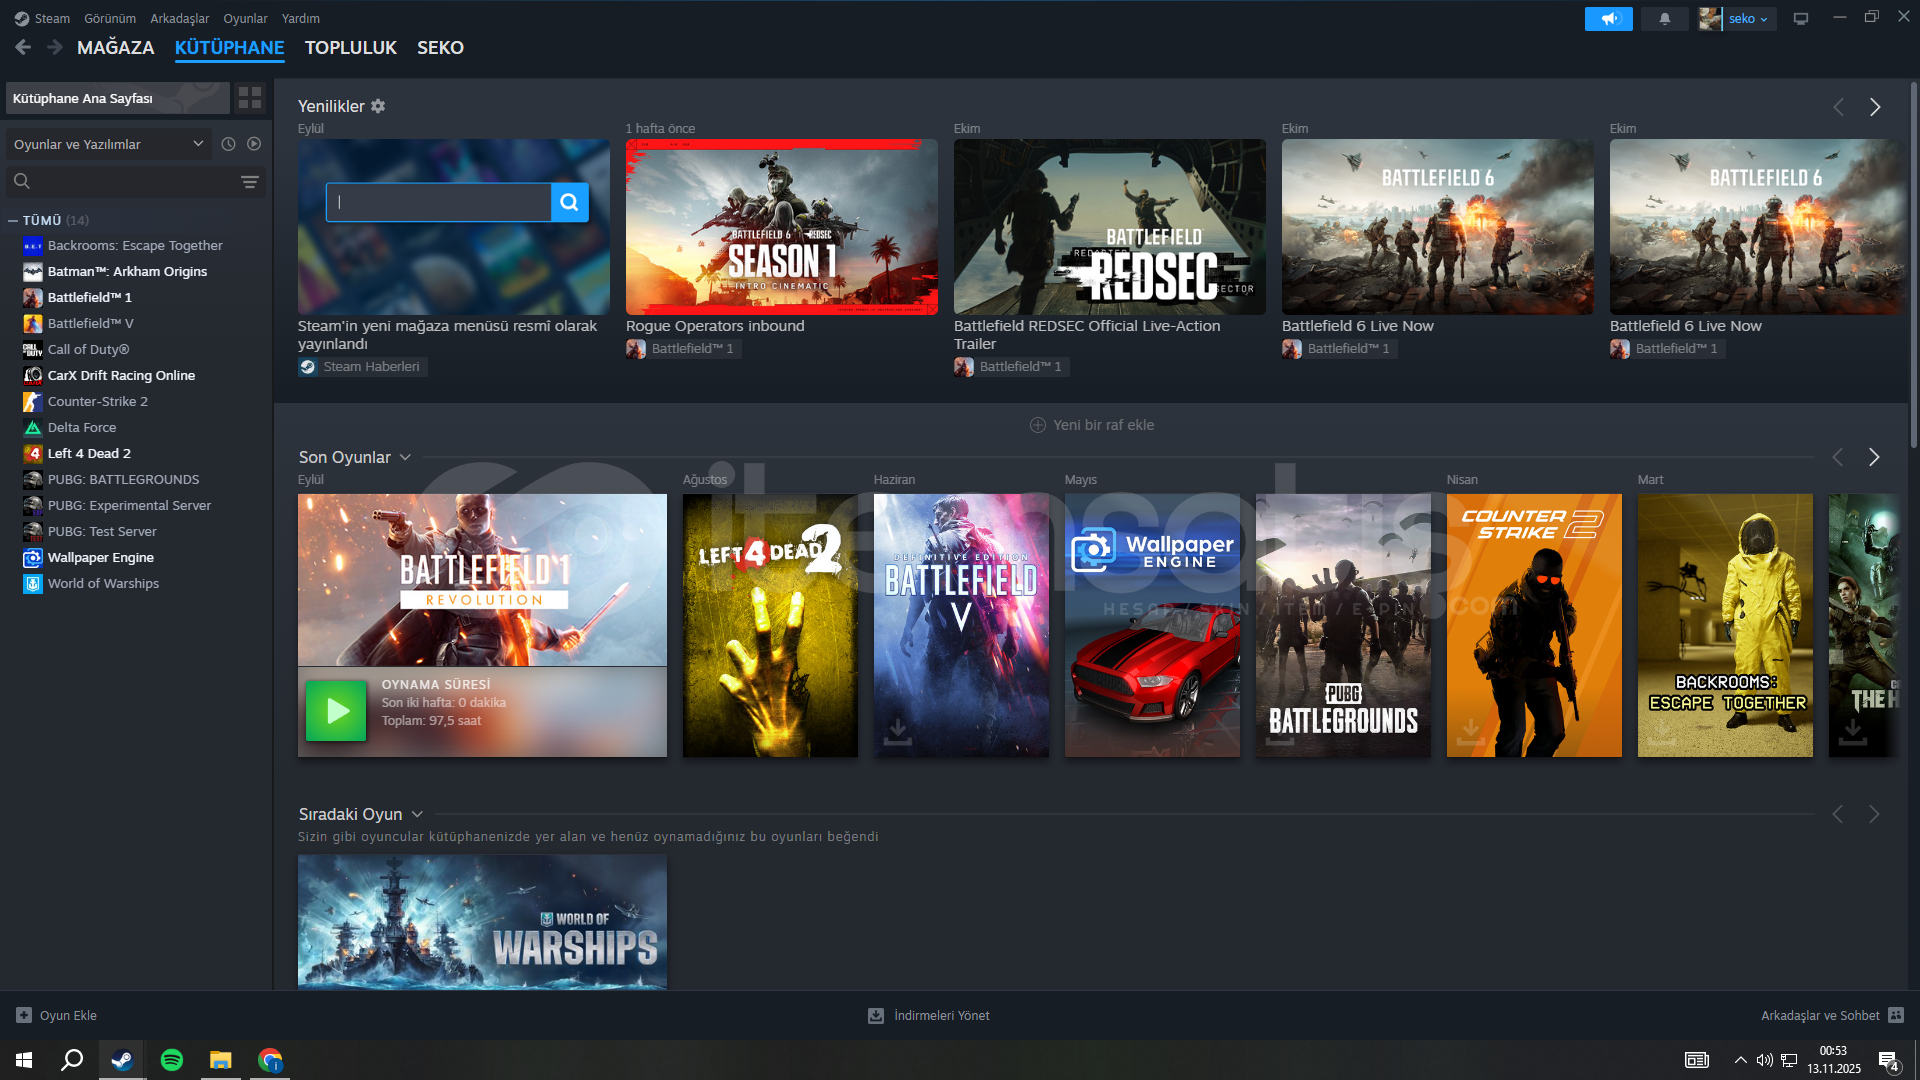Click the Big Picture mode monitor icon
This screenshot has width=1920, height=1080.
click(x=1801, y=19)
